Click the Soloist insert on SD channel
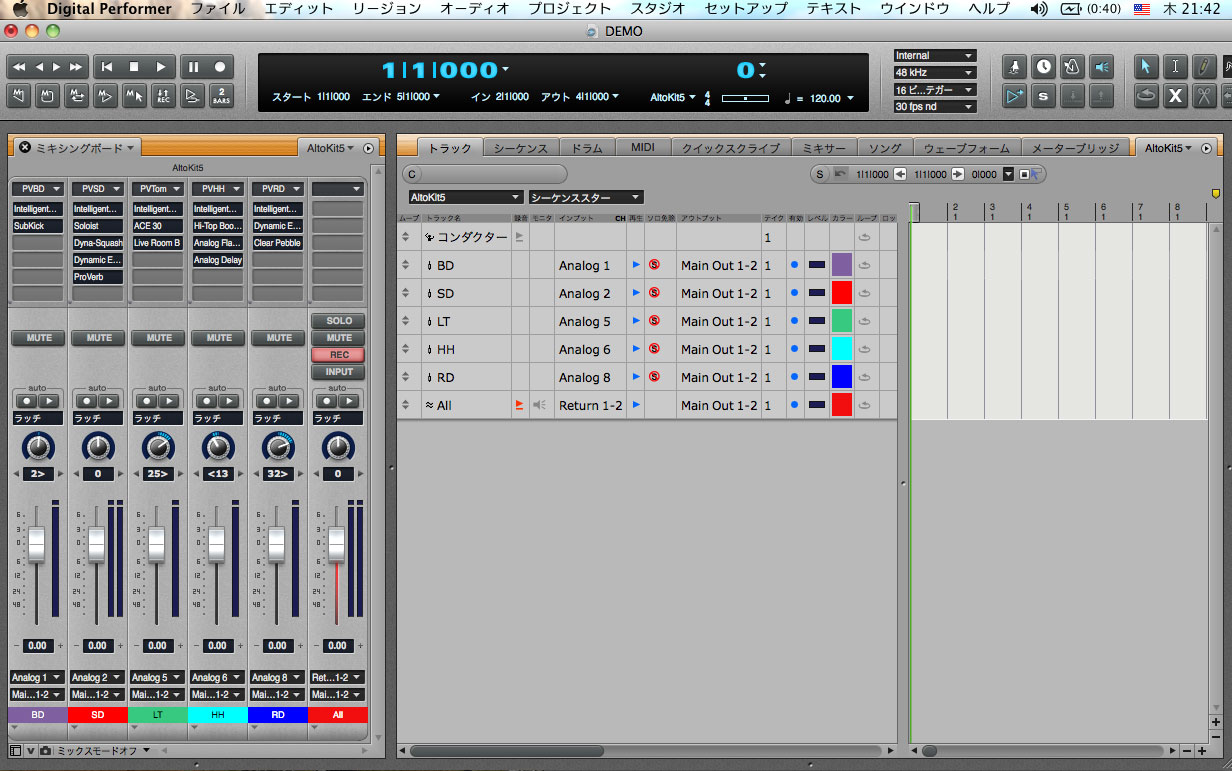The width and height of the screenshot is (1232, 771). click(99, 227)
